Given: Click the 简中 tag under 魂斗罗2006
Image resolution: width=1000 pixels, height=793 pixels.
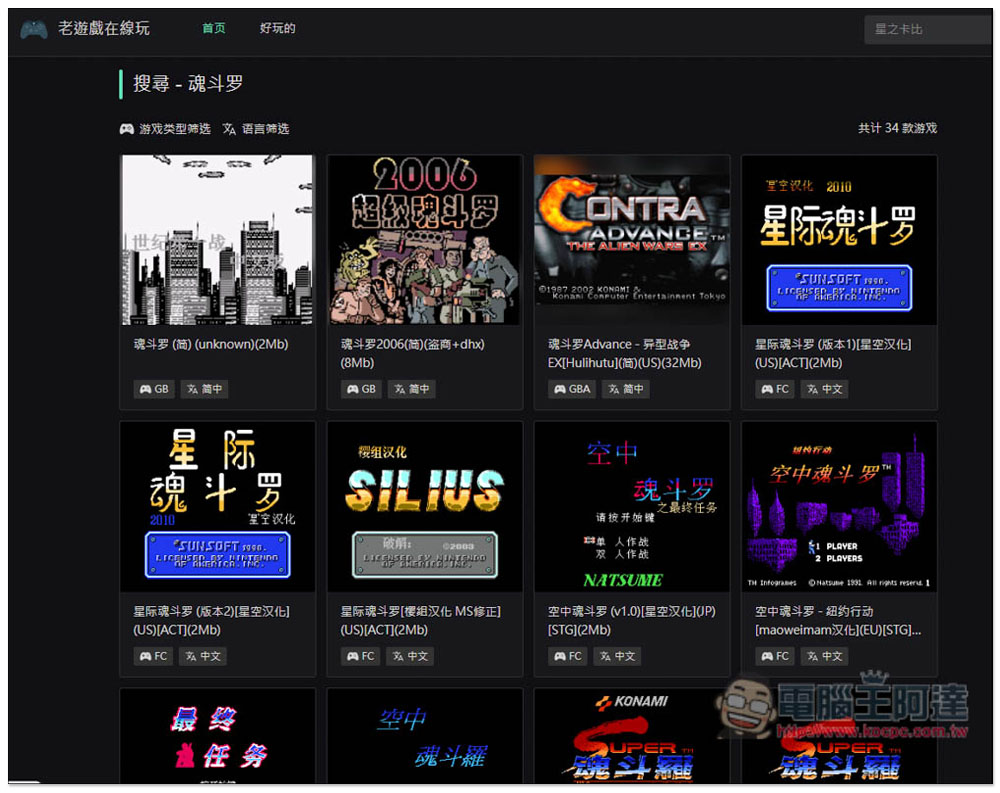Looking at the screenshot, I should tap(411, 389).
